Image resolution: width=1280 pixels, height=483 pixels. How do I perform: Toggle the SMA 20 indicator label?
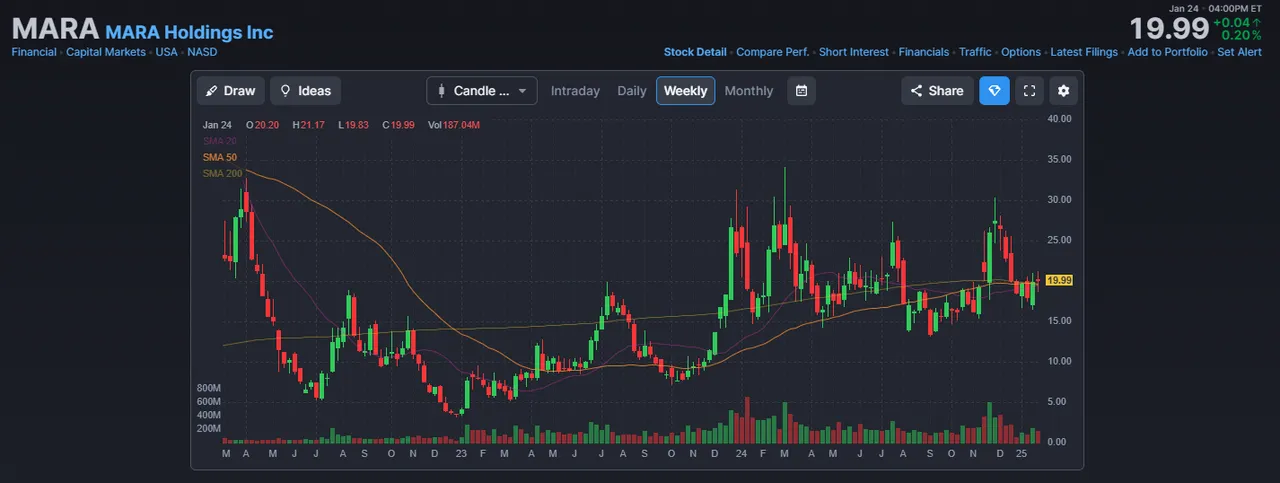[219, 141]
